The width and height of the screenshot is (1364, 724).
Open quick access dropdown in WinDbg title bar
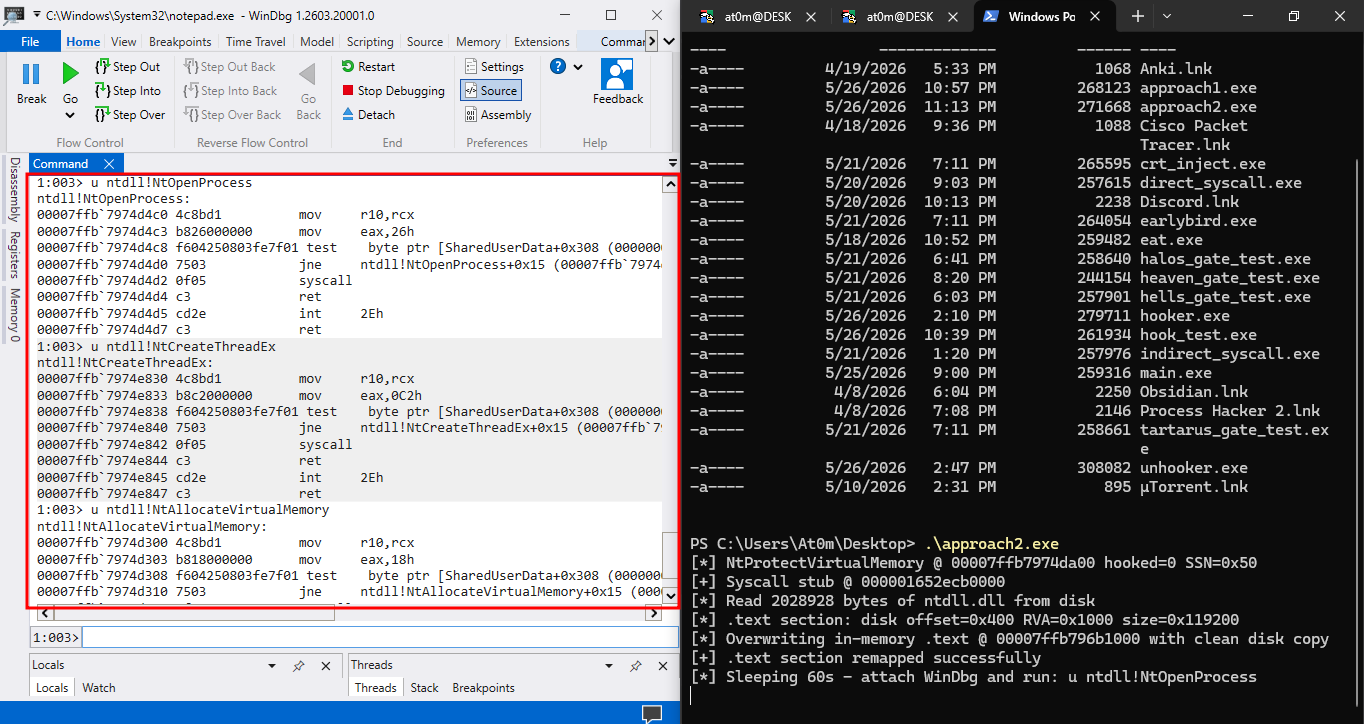click(x=37, y=16)
